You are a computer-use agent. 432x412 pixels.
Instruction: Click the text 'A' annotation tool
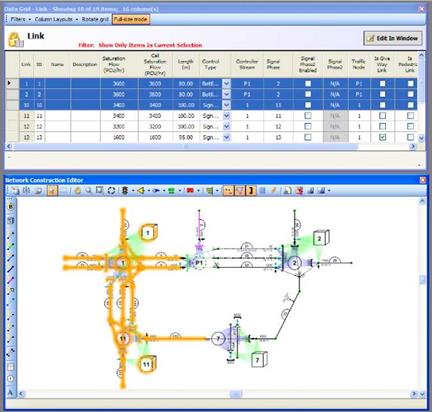pyautogui.click(x=11, y=392)
